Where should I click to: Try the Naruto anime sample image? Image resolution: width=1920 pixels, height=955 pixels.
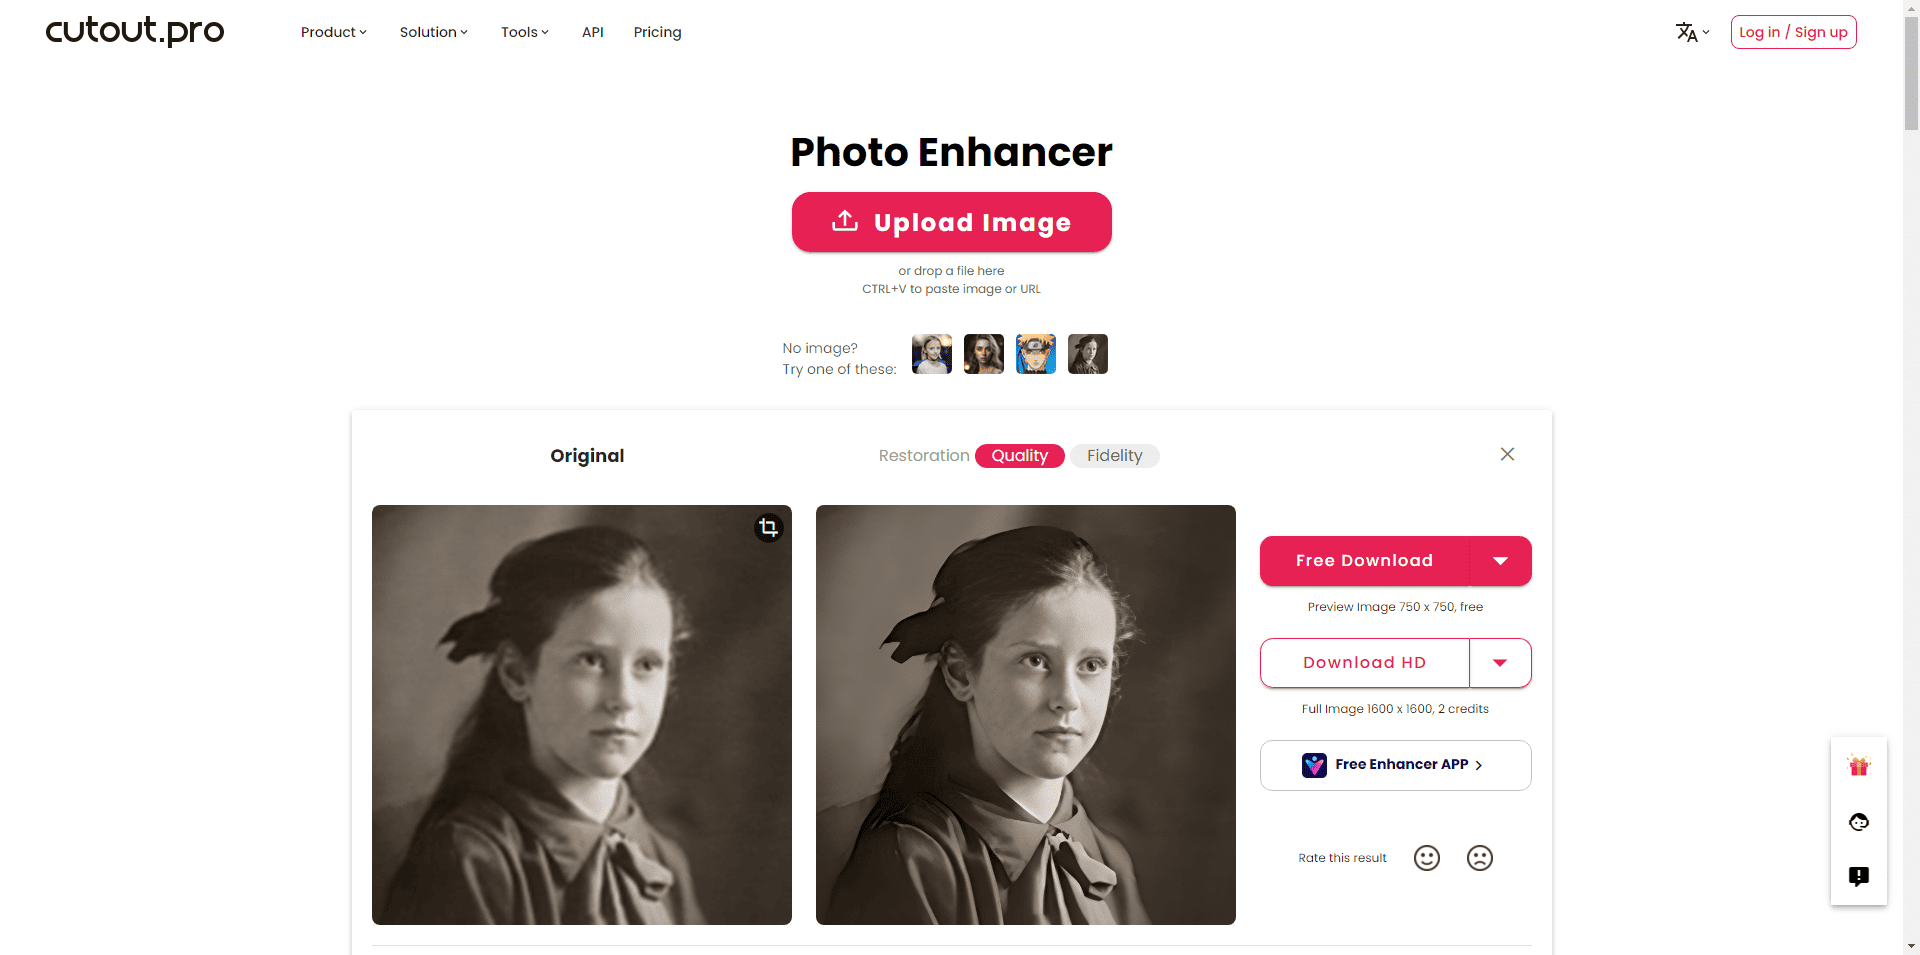click(x=1036, y=354)
